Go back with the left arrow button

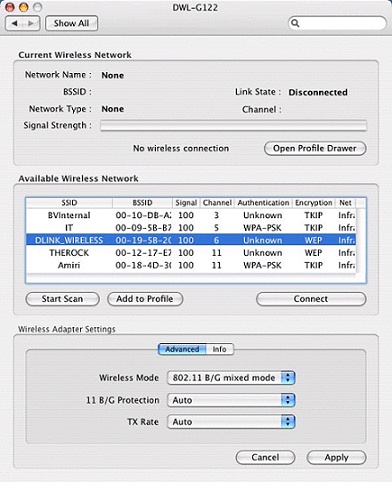[14, 23]
